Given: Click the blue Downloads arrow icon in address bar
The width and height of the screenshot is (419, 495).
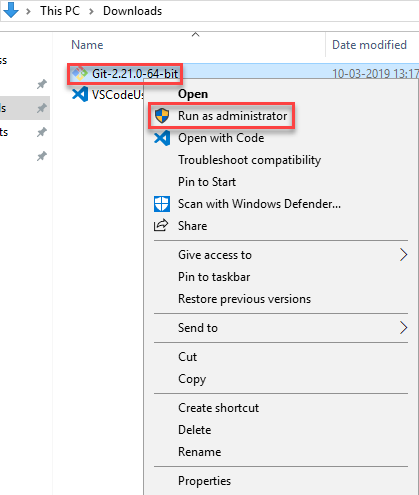Looking at the screenshot, I should tap(11, 10).
